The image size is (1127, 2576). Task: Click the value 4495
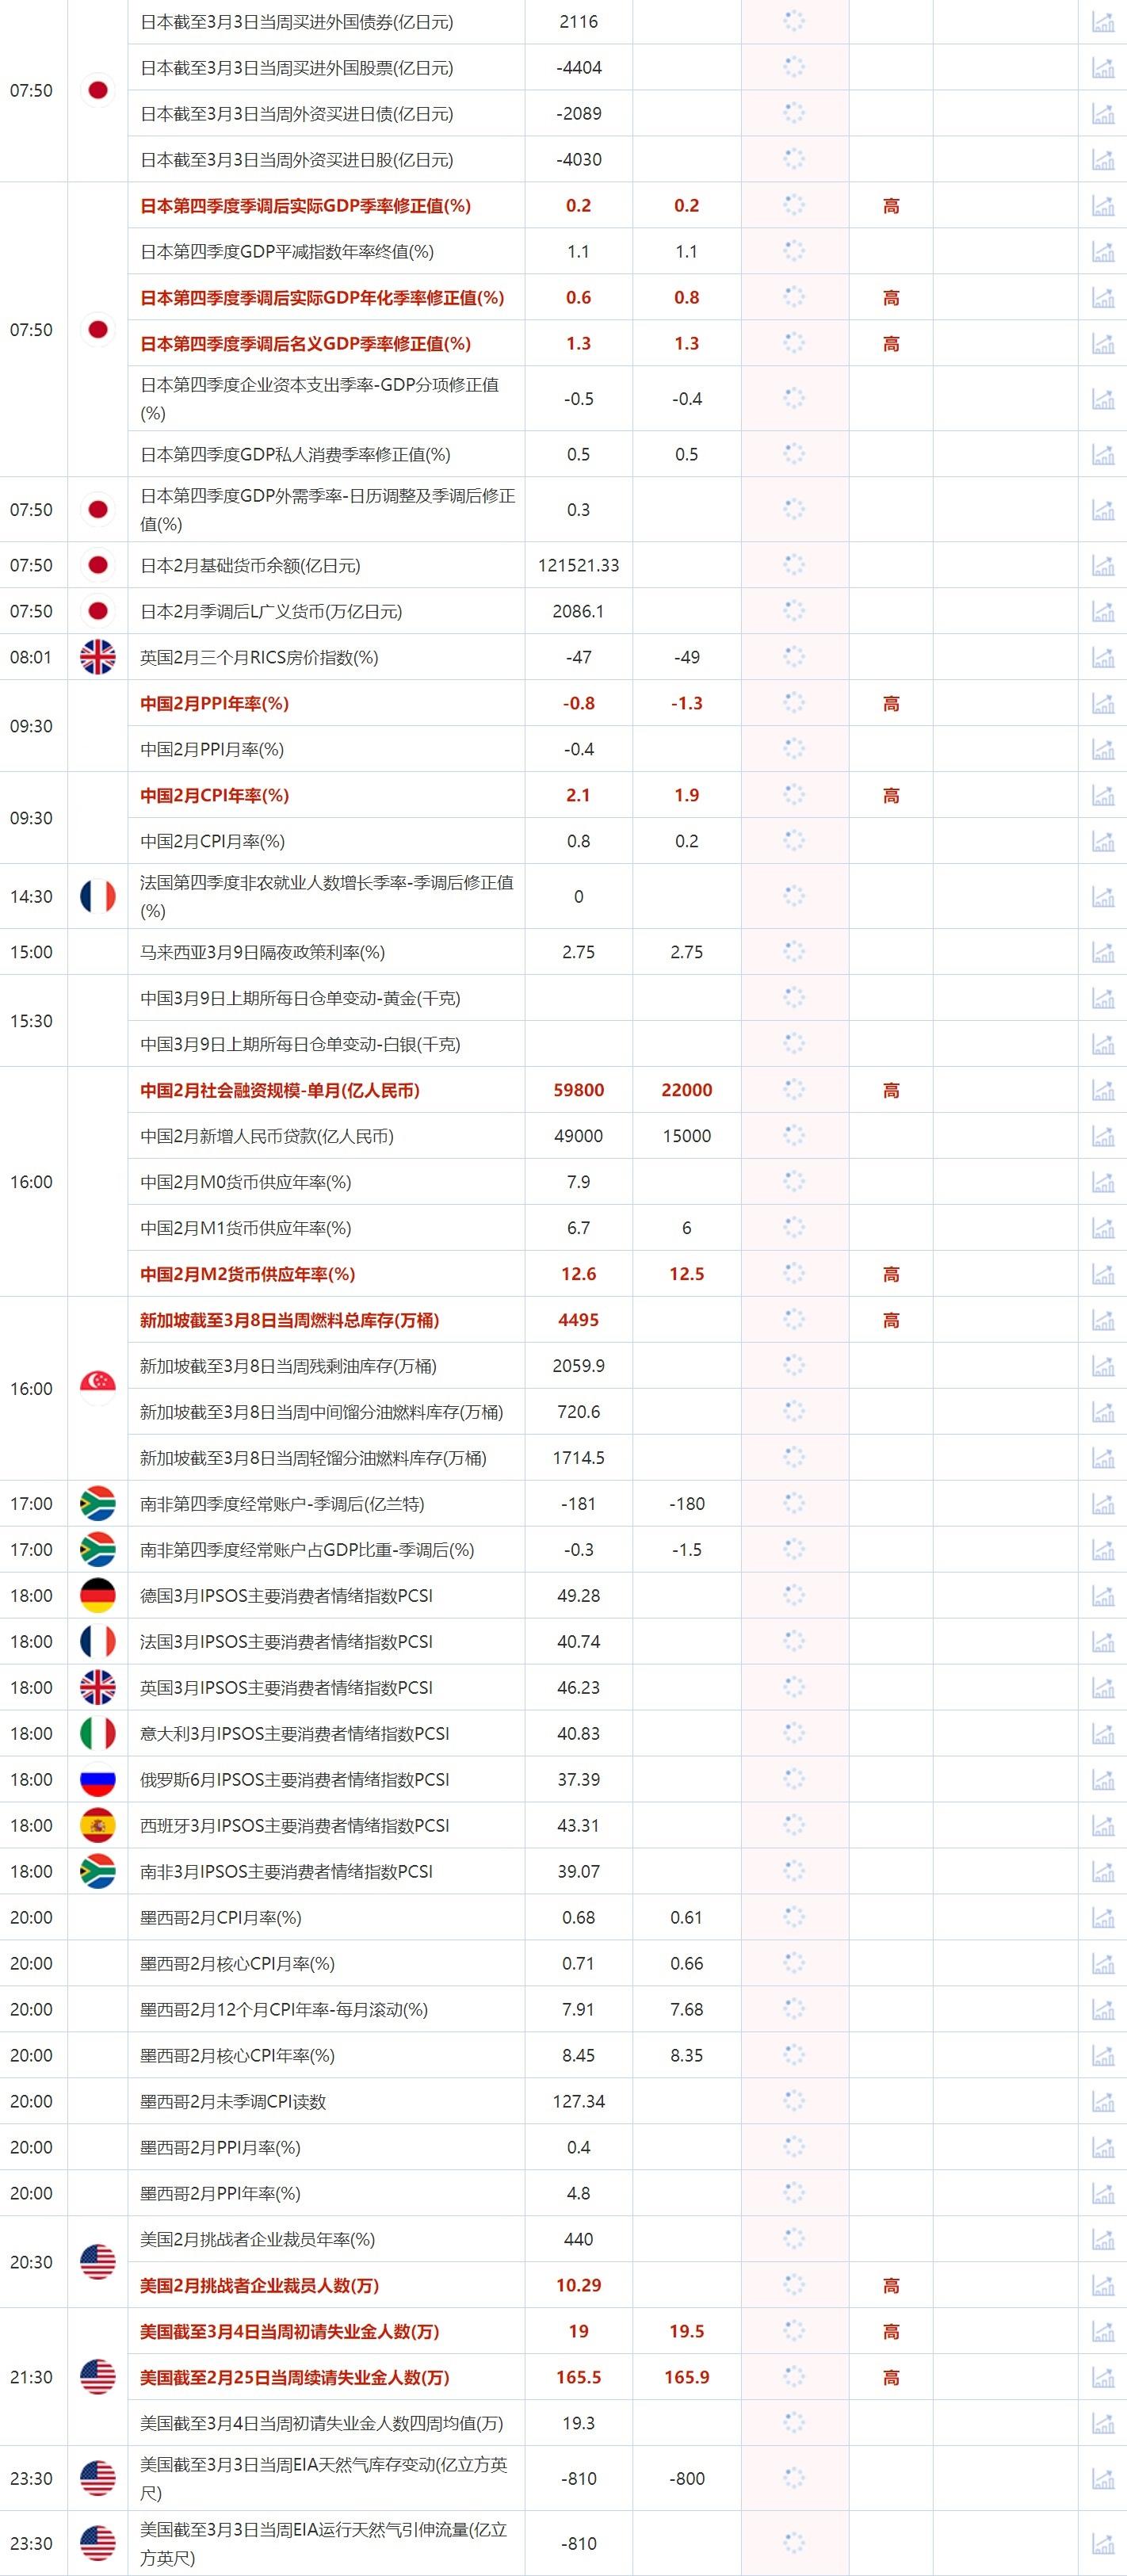579,1321
